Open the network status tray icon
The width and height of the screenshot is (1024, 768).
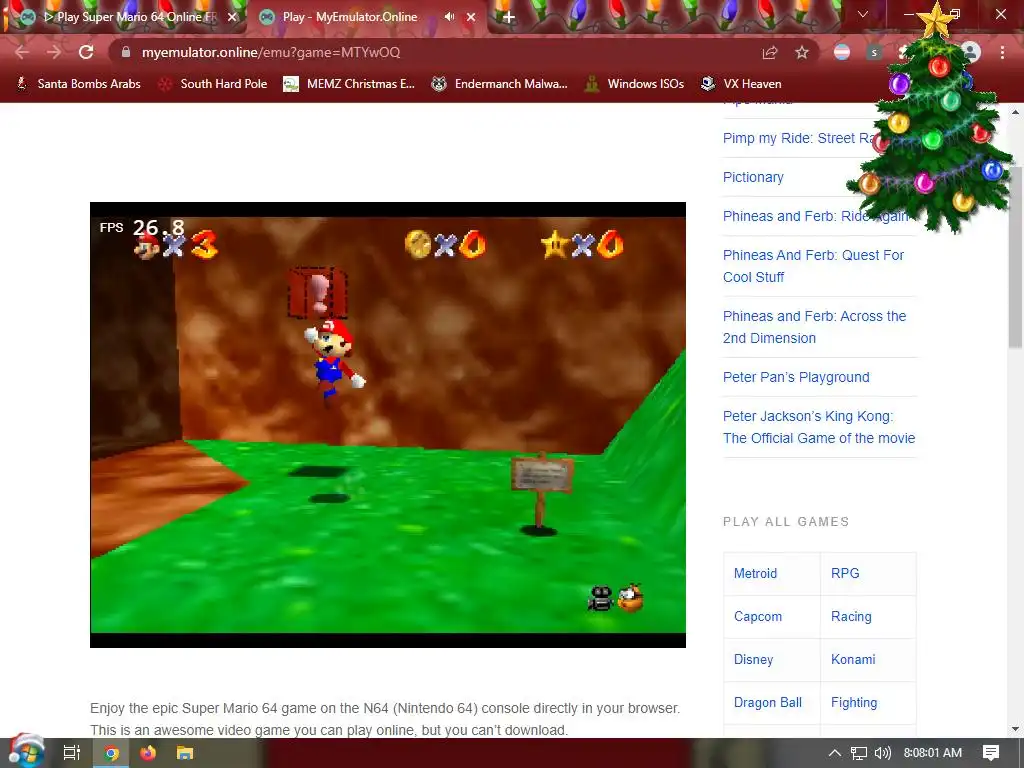[859, 753]
